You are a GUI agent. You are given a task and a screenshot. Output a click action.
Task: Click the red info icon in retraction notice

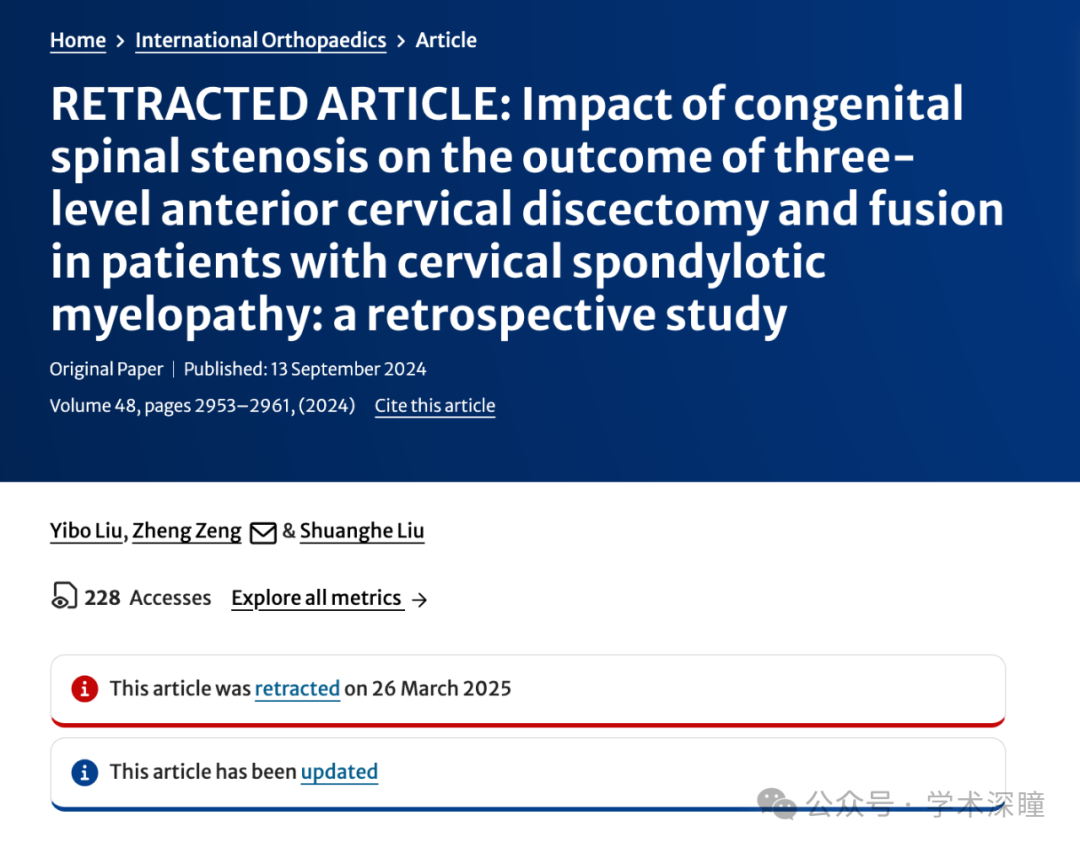[x=85, y=688]
